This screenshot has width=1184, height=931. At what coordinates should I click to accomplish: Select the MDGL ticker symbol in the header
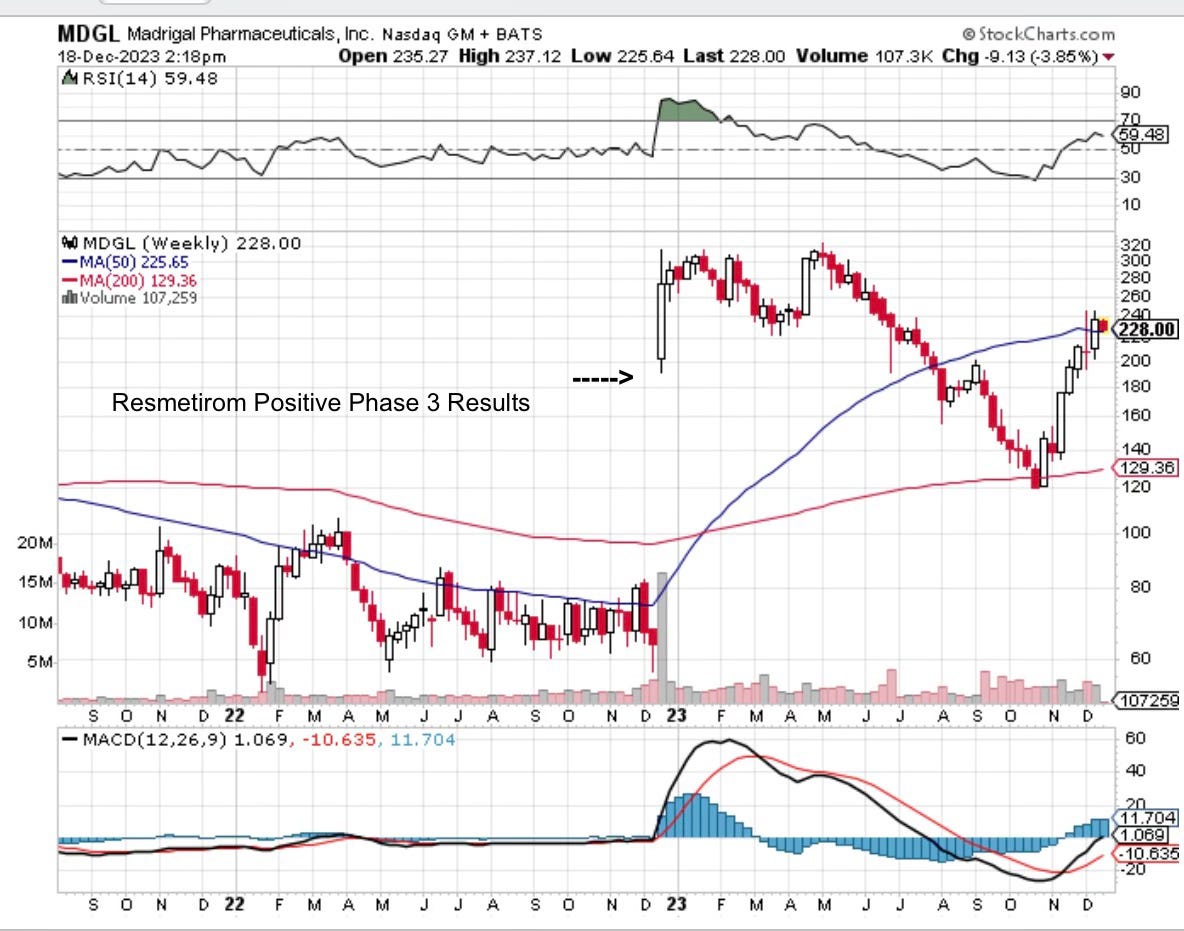88,34
